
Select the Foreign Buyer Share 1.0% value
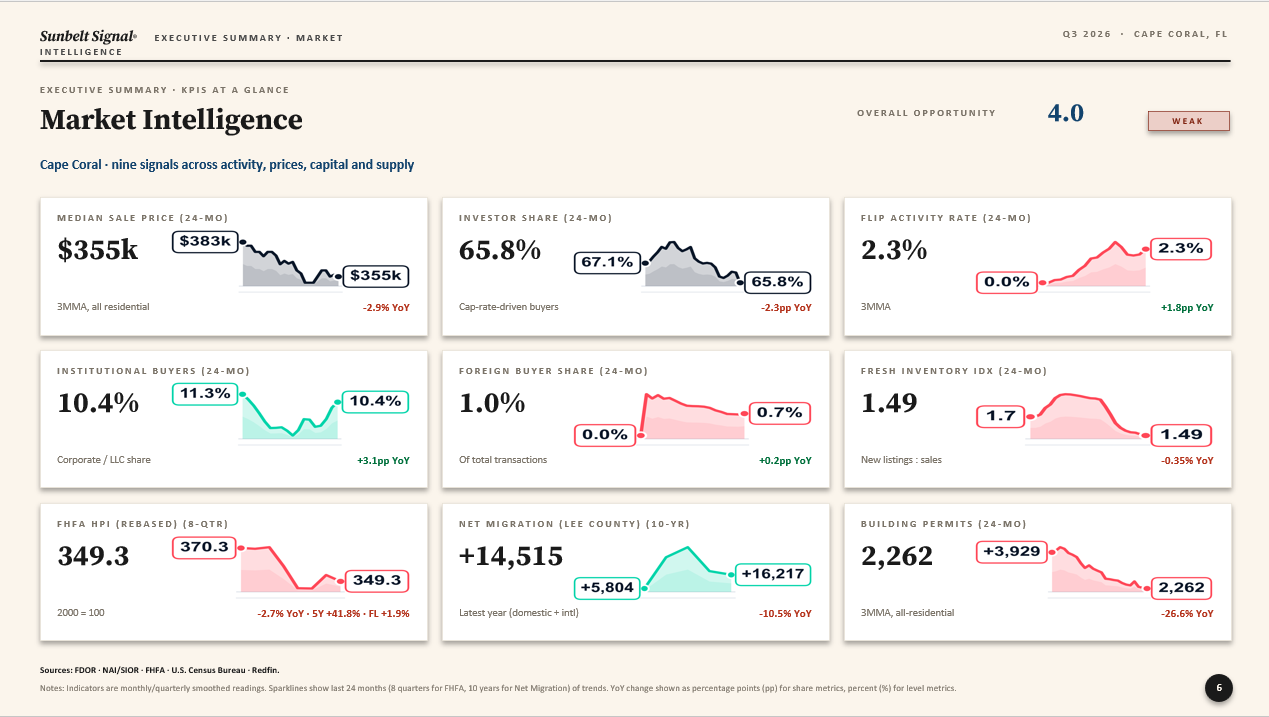(x=491, y=403)
